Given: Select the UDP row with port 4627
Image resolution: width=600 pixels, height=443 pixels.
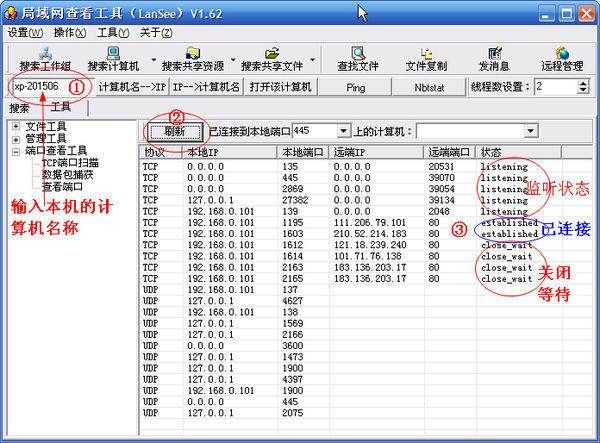Looking at the screenshot, I should 365,301.
